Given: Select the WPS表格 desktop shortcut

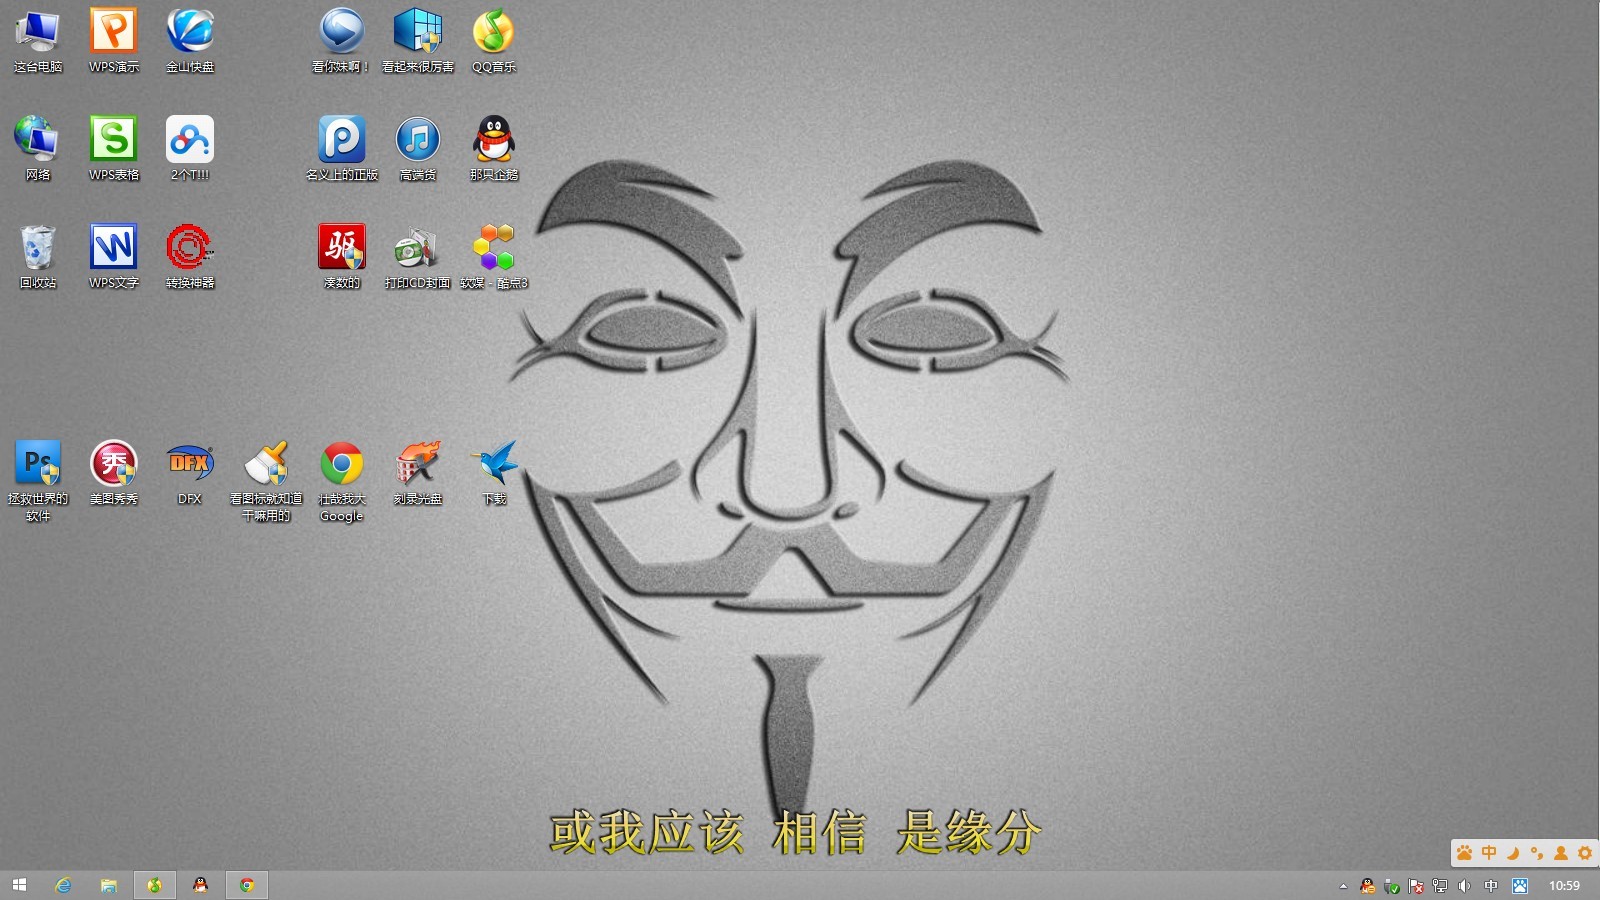Looking at the screenshot, I should pos(114,148).
